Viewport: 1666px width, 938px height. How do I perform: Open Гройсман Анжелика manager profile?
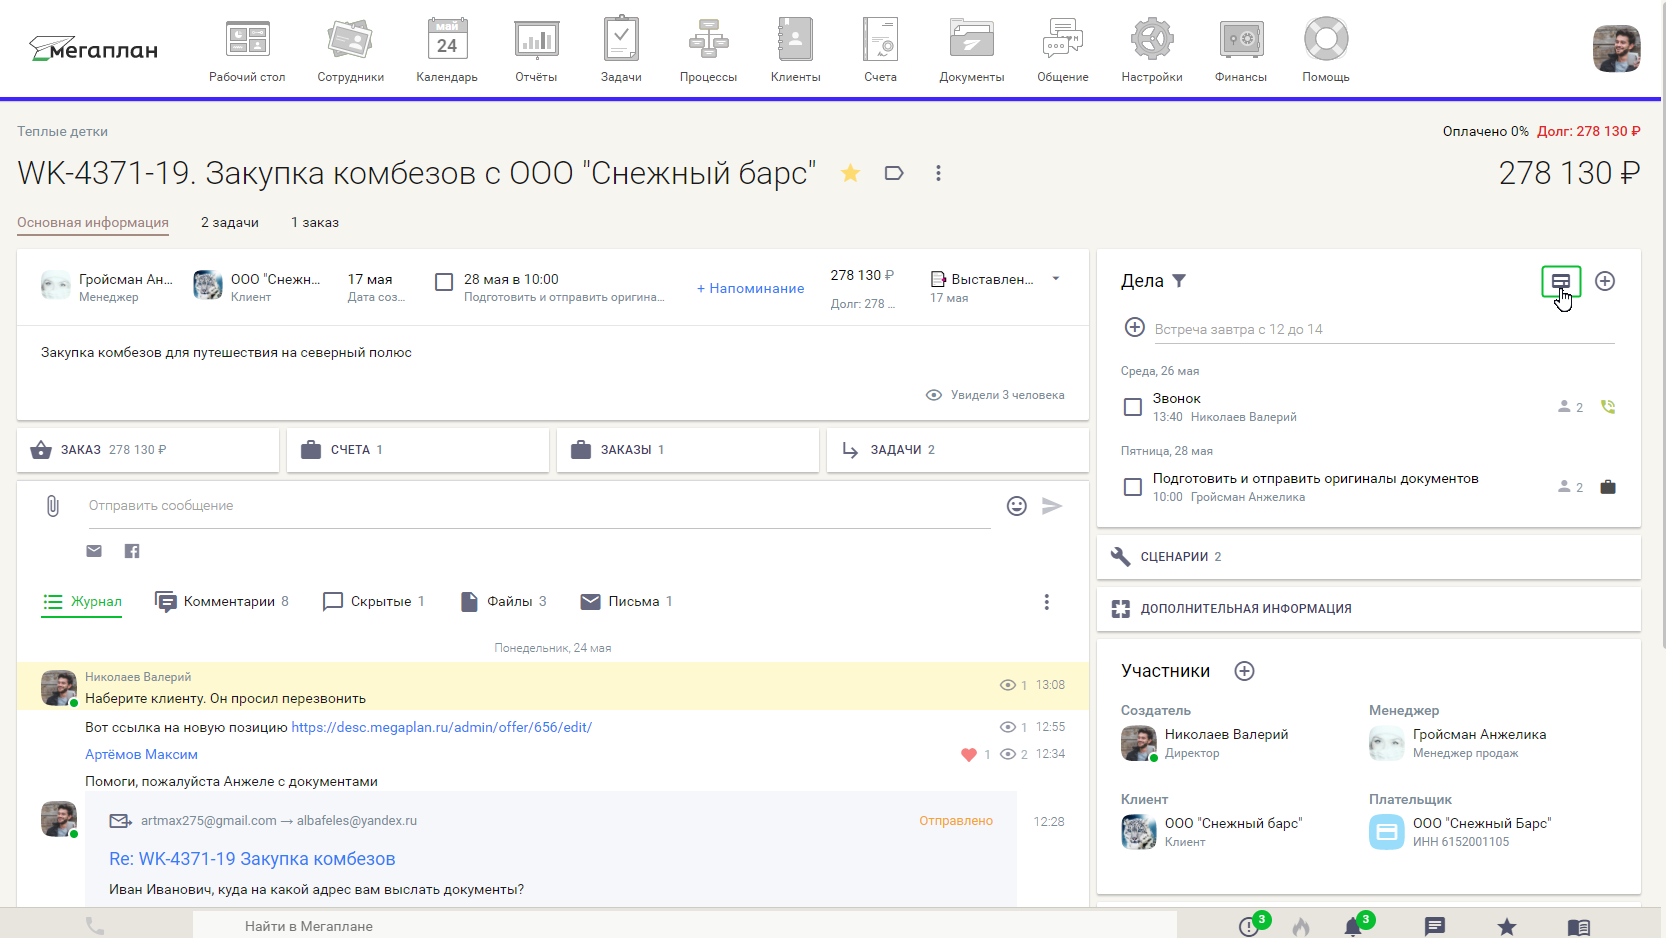pos(1479,734)
